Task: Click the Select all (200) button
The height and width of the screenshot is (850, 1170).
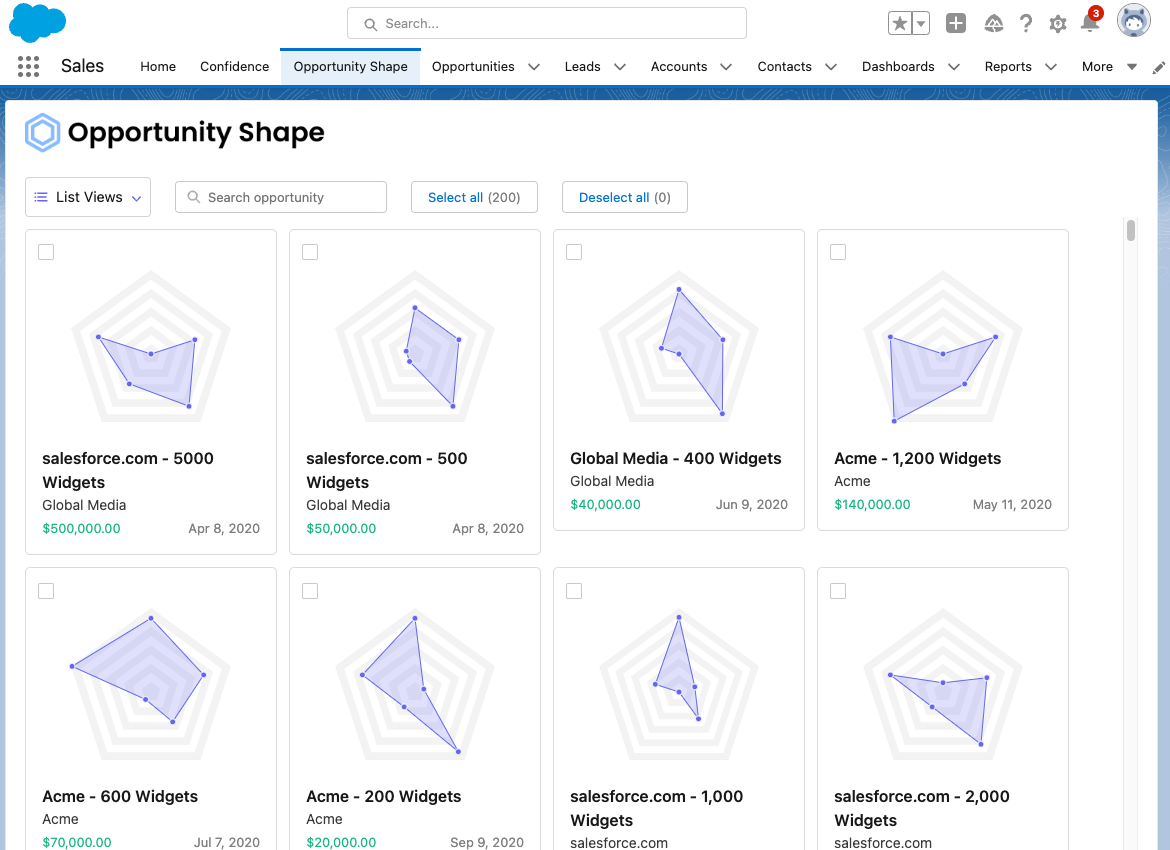Action: [x=474, y=197]
